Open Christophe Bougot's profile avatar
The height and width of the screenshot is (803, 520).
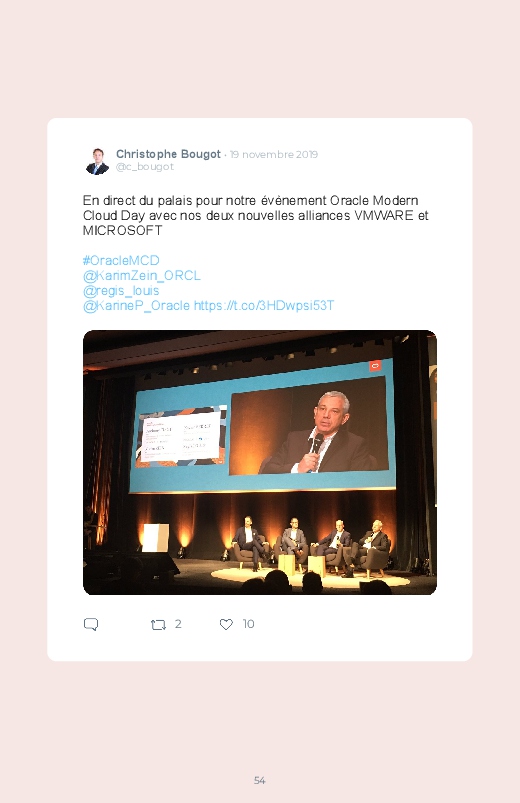pos(97,161)
